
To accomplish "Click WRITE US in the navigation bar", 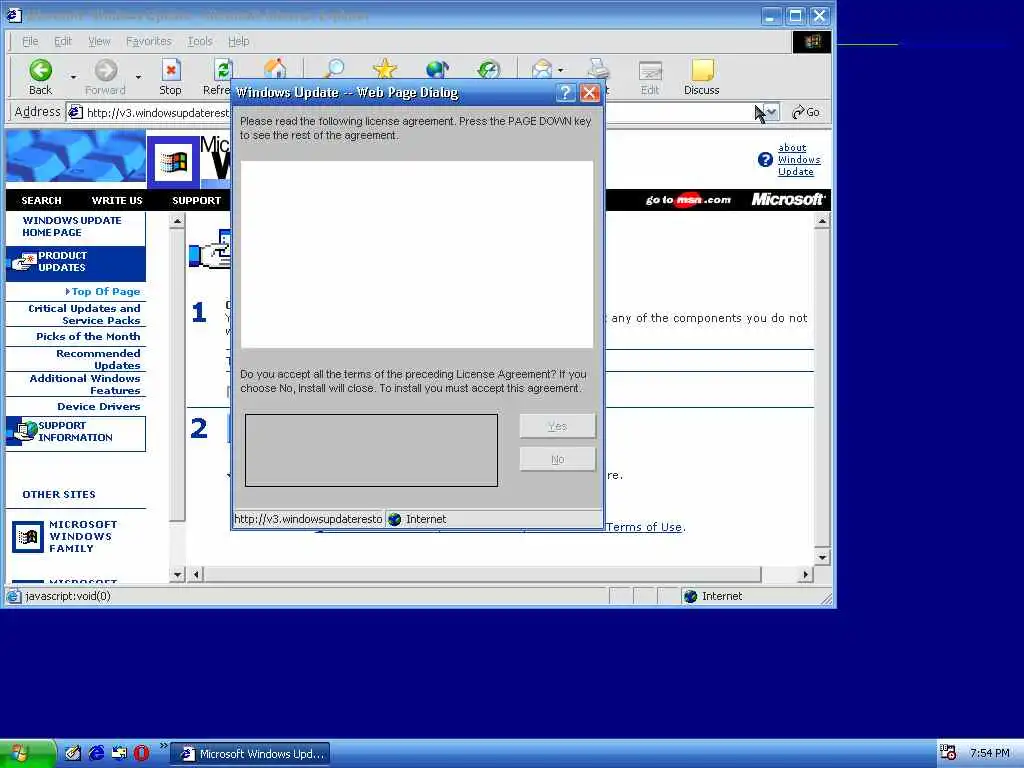I will pos(117,200).
